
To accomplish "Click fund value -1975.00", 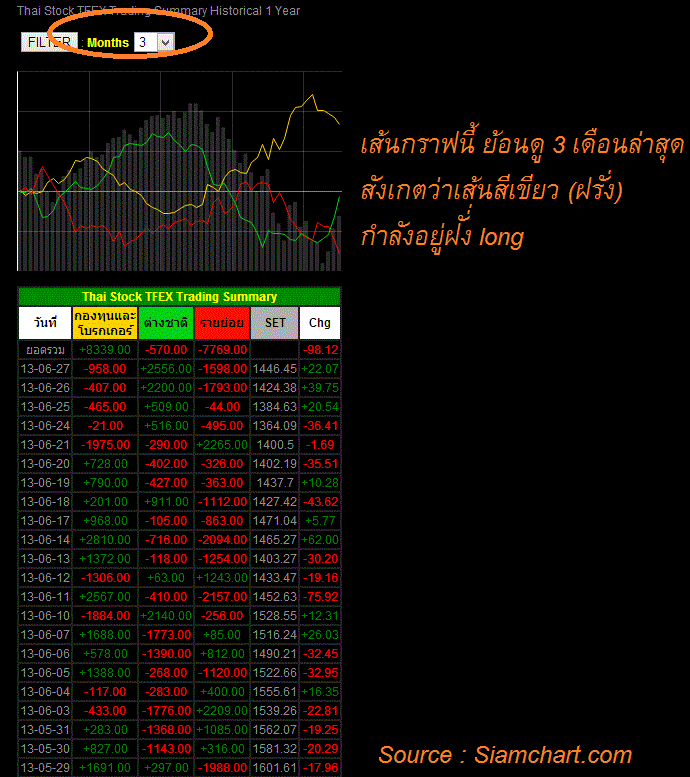I will pos(105,444).
